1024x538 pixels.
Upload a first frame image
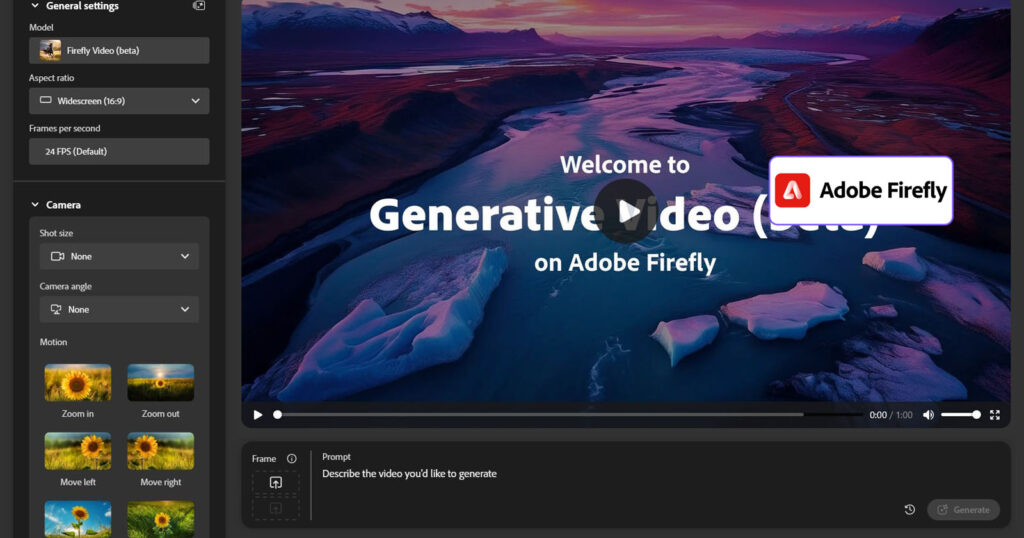coord(276,483)
